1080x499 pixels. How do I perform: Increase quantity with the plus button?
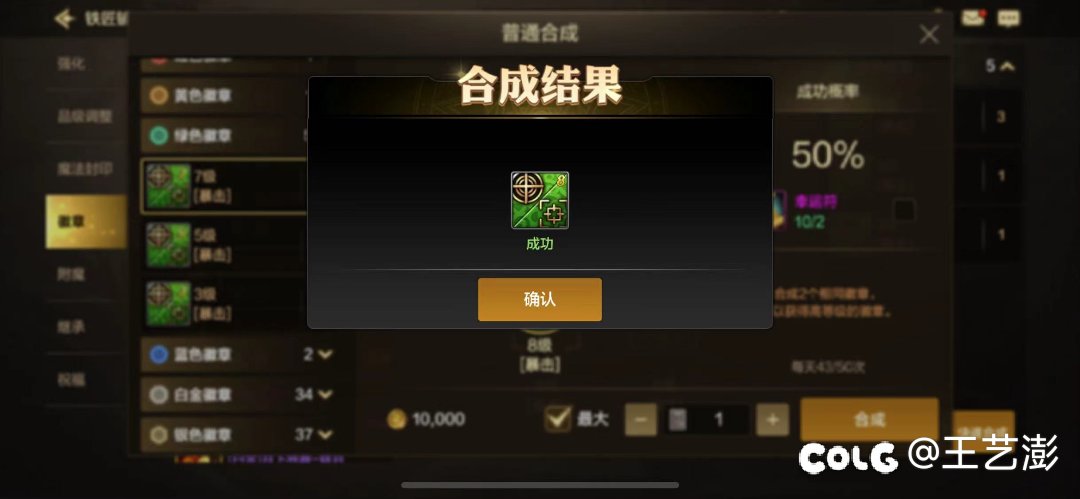click(772, 419)
